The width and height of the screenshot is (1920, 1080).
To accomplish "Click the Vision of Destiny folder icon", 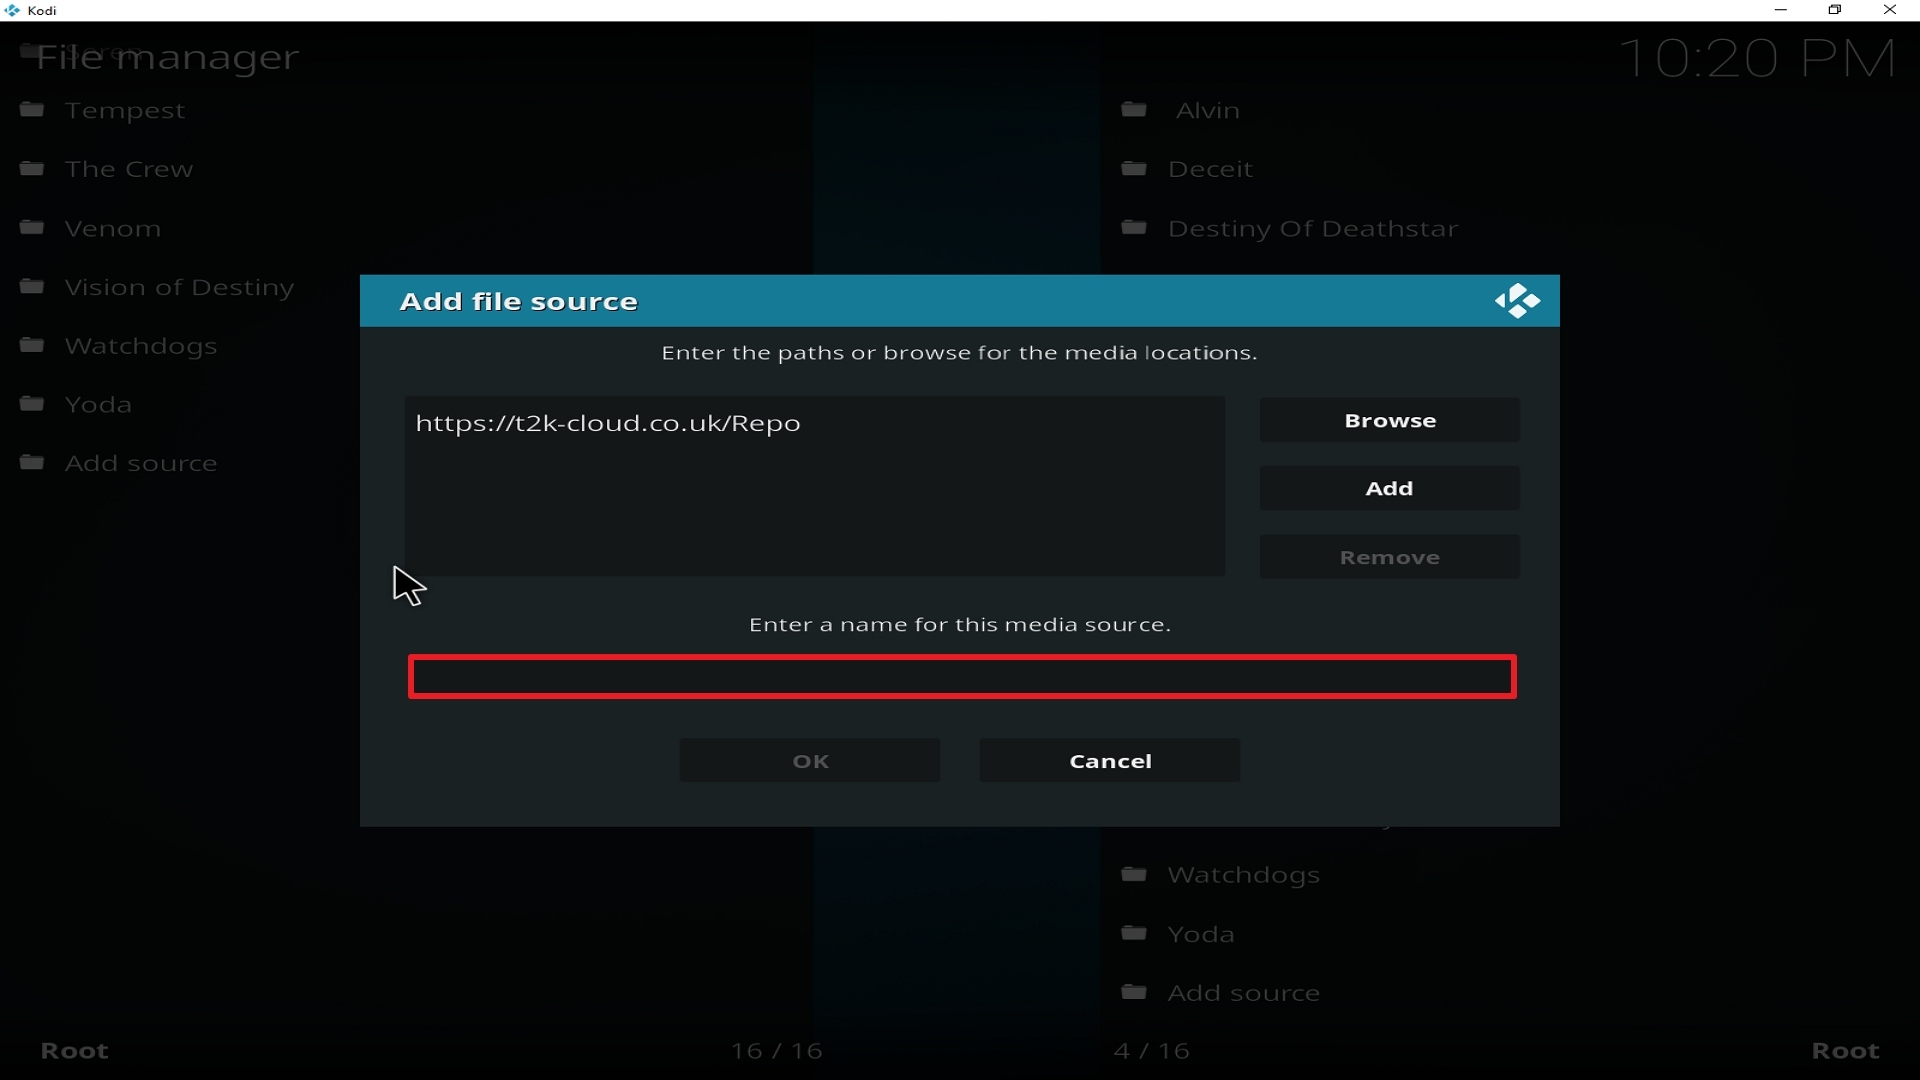I will 32,286.
